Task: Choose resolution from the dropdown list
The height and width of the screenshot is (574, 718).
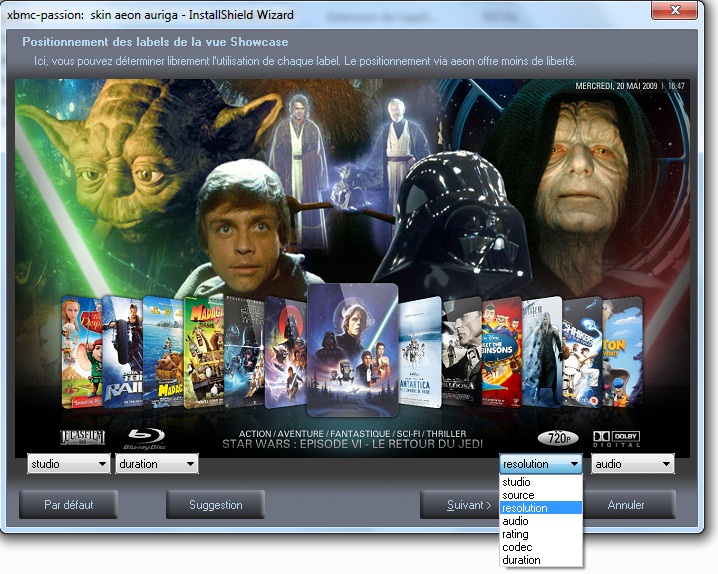Action: tap(541, 508)
